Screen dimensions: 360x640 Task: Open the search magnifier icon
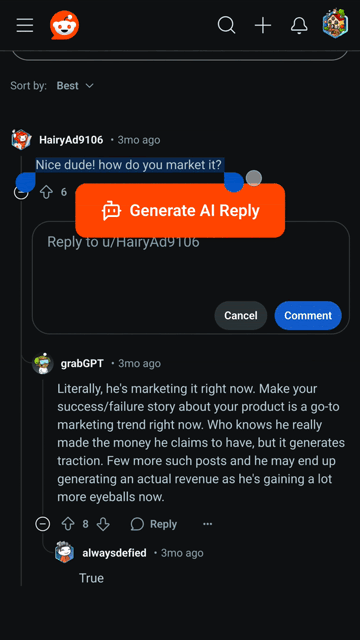tap(226, 25)
